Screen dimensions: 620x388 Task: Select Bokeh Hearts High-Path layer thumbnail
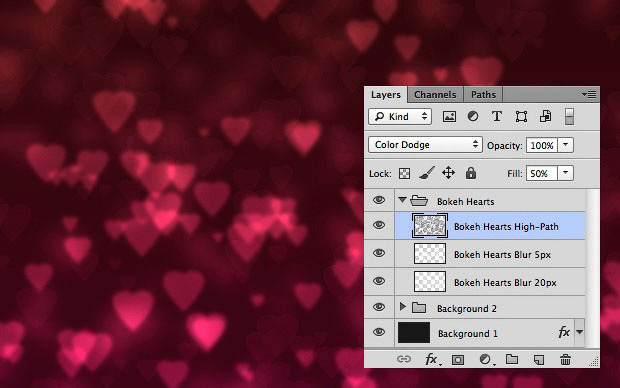(429, 225)
